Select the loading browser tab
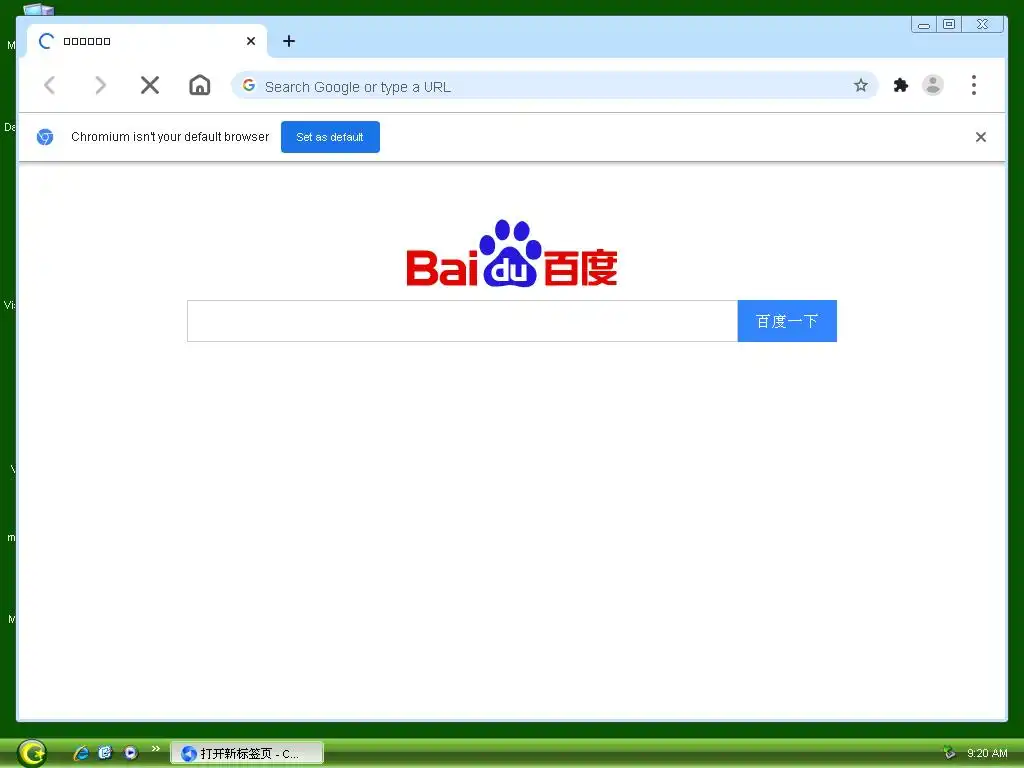This screenshot has height=768, width=1024. click(x=146, y=41)
